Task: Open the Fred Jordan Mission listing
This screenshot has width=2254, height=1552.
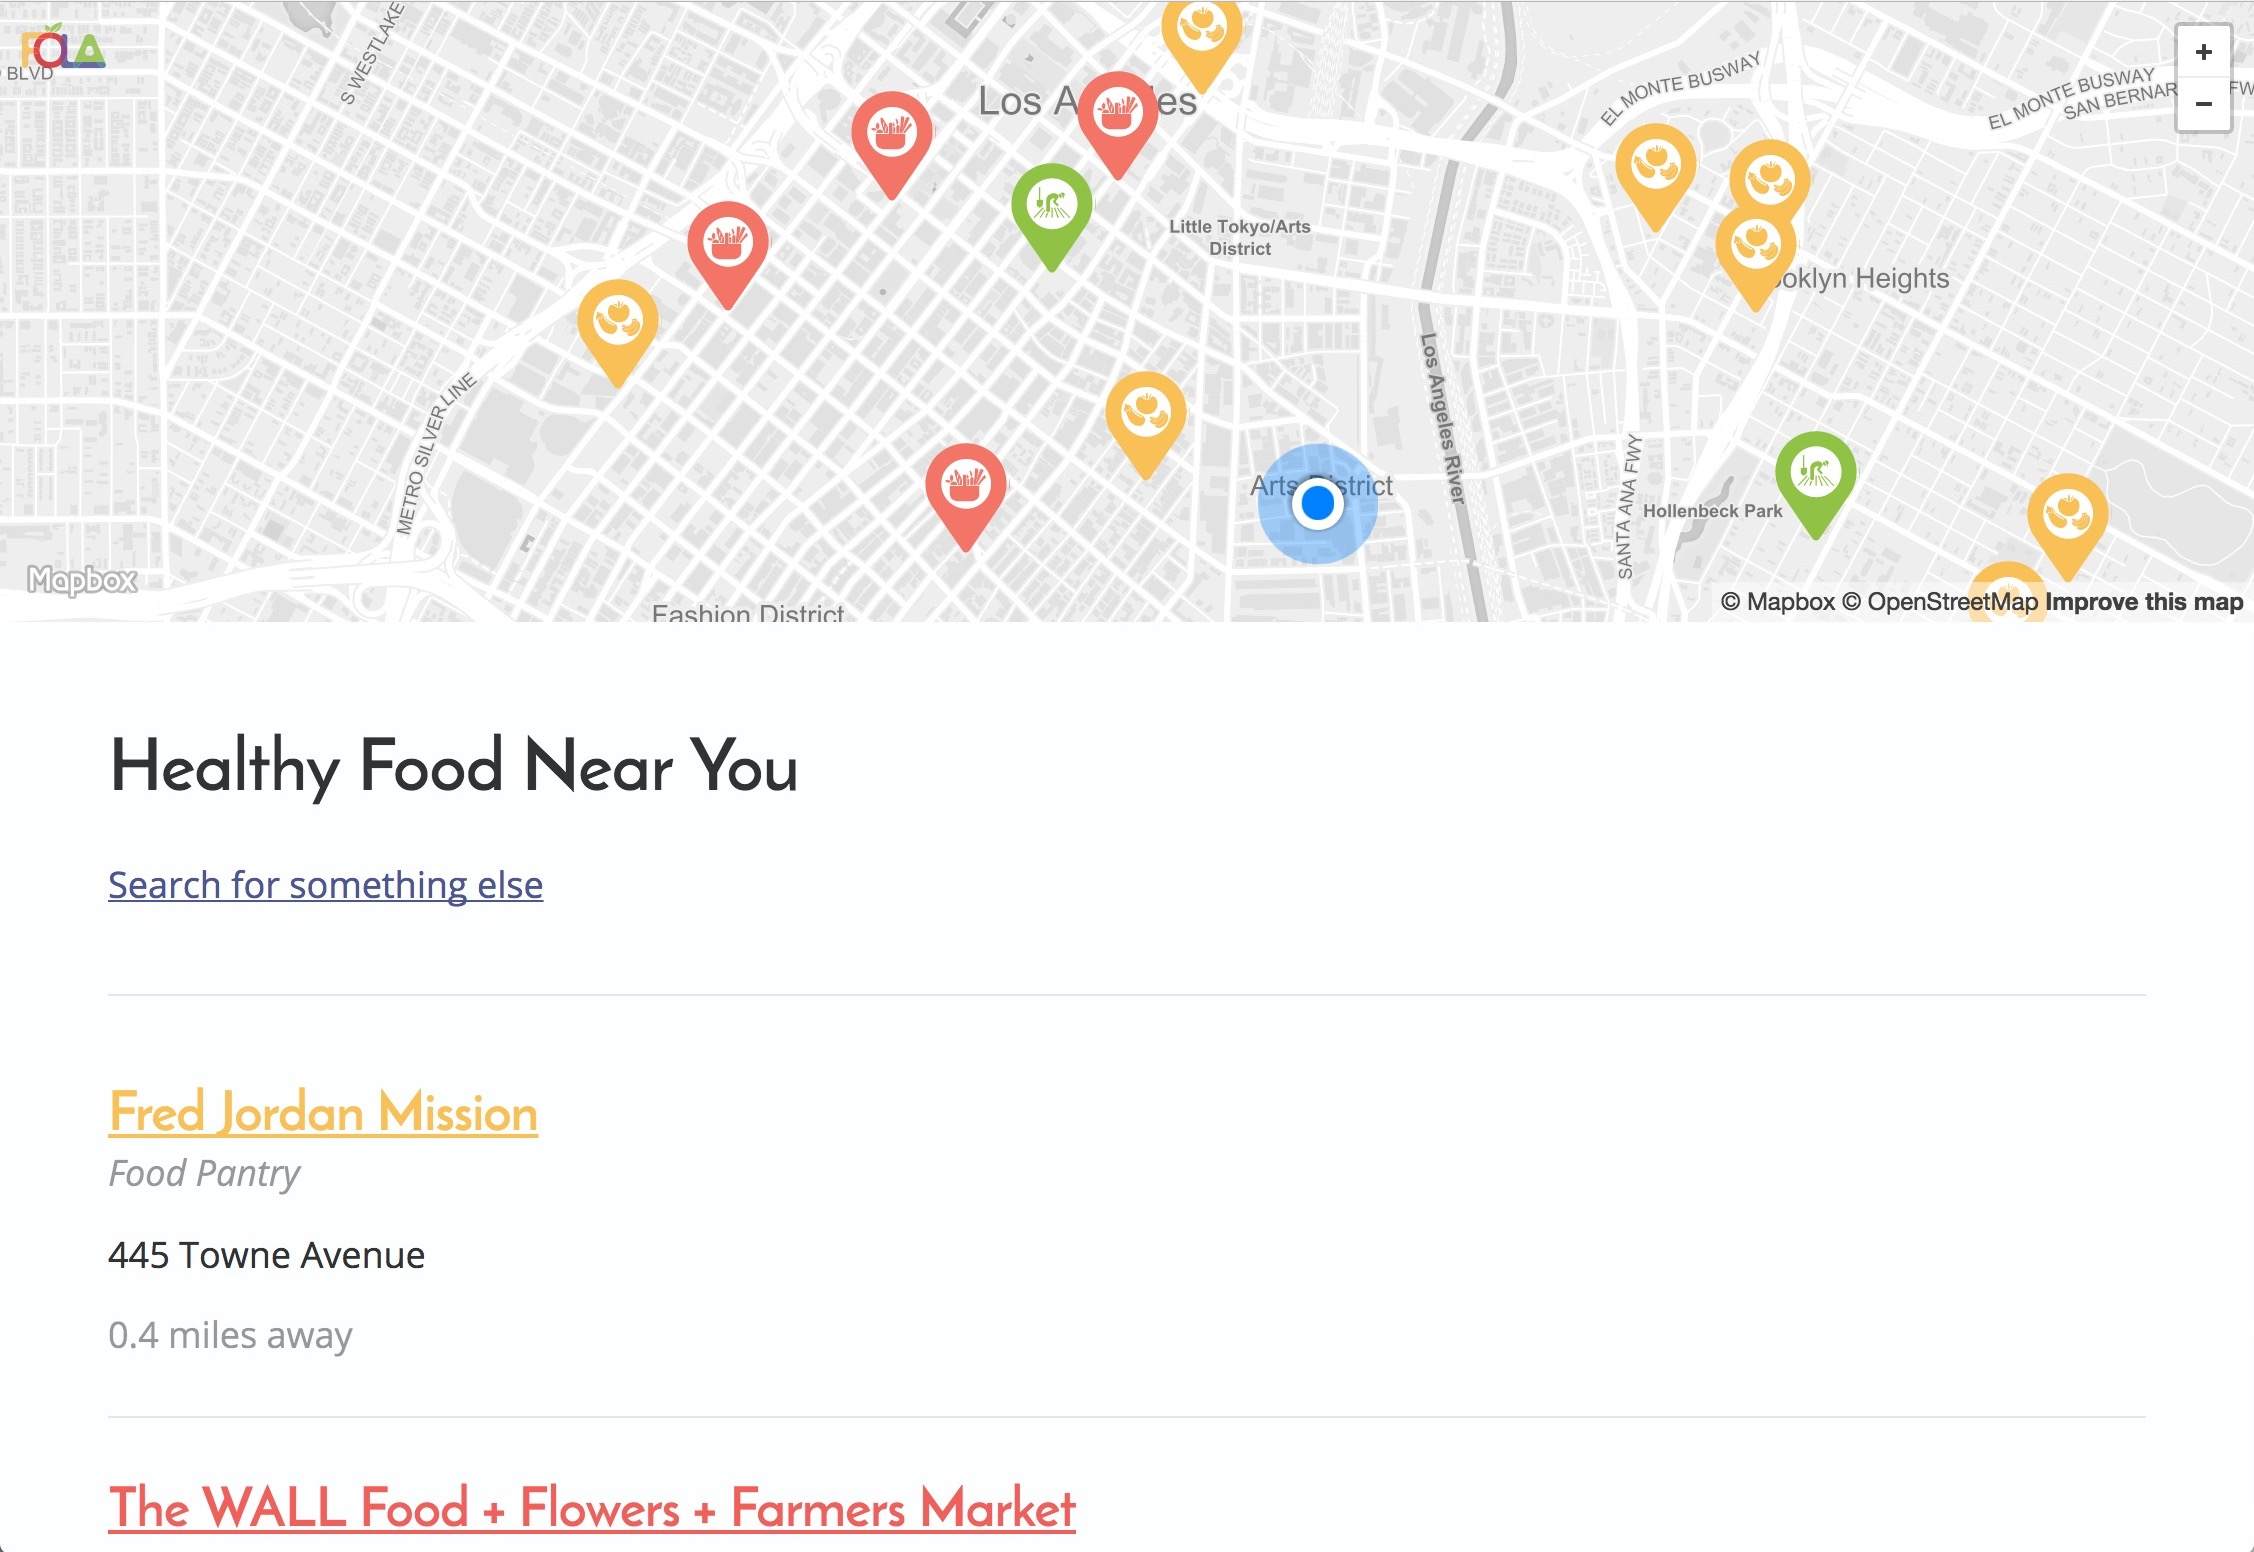Action: pyautogui.click(x=323, y=1112)
